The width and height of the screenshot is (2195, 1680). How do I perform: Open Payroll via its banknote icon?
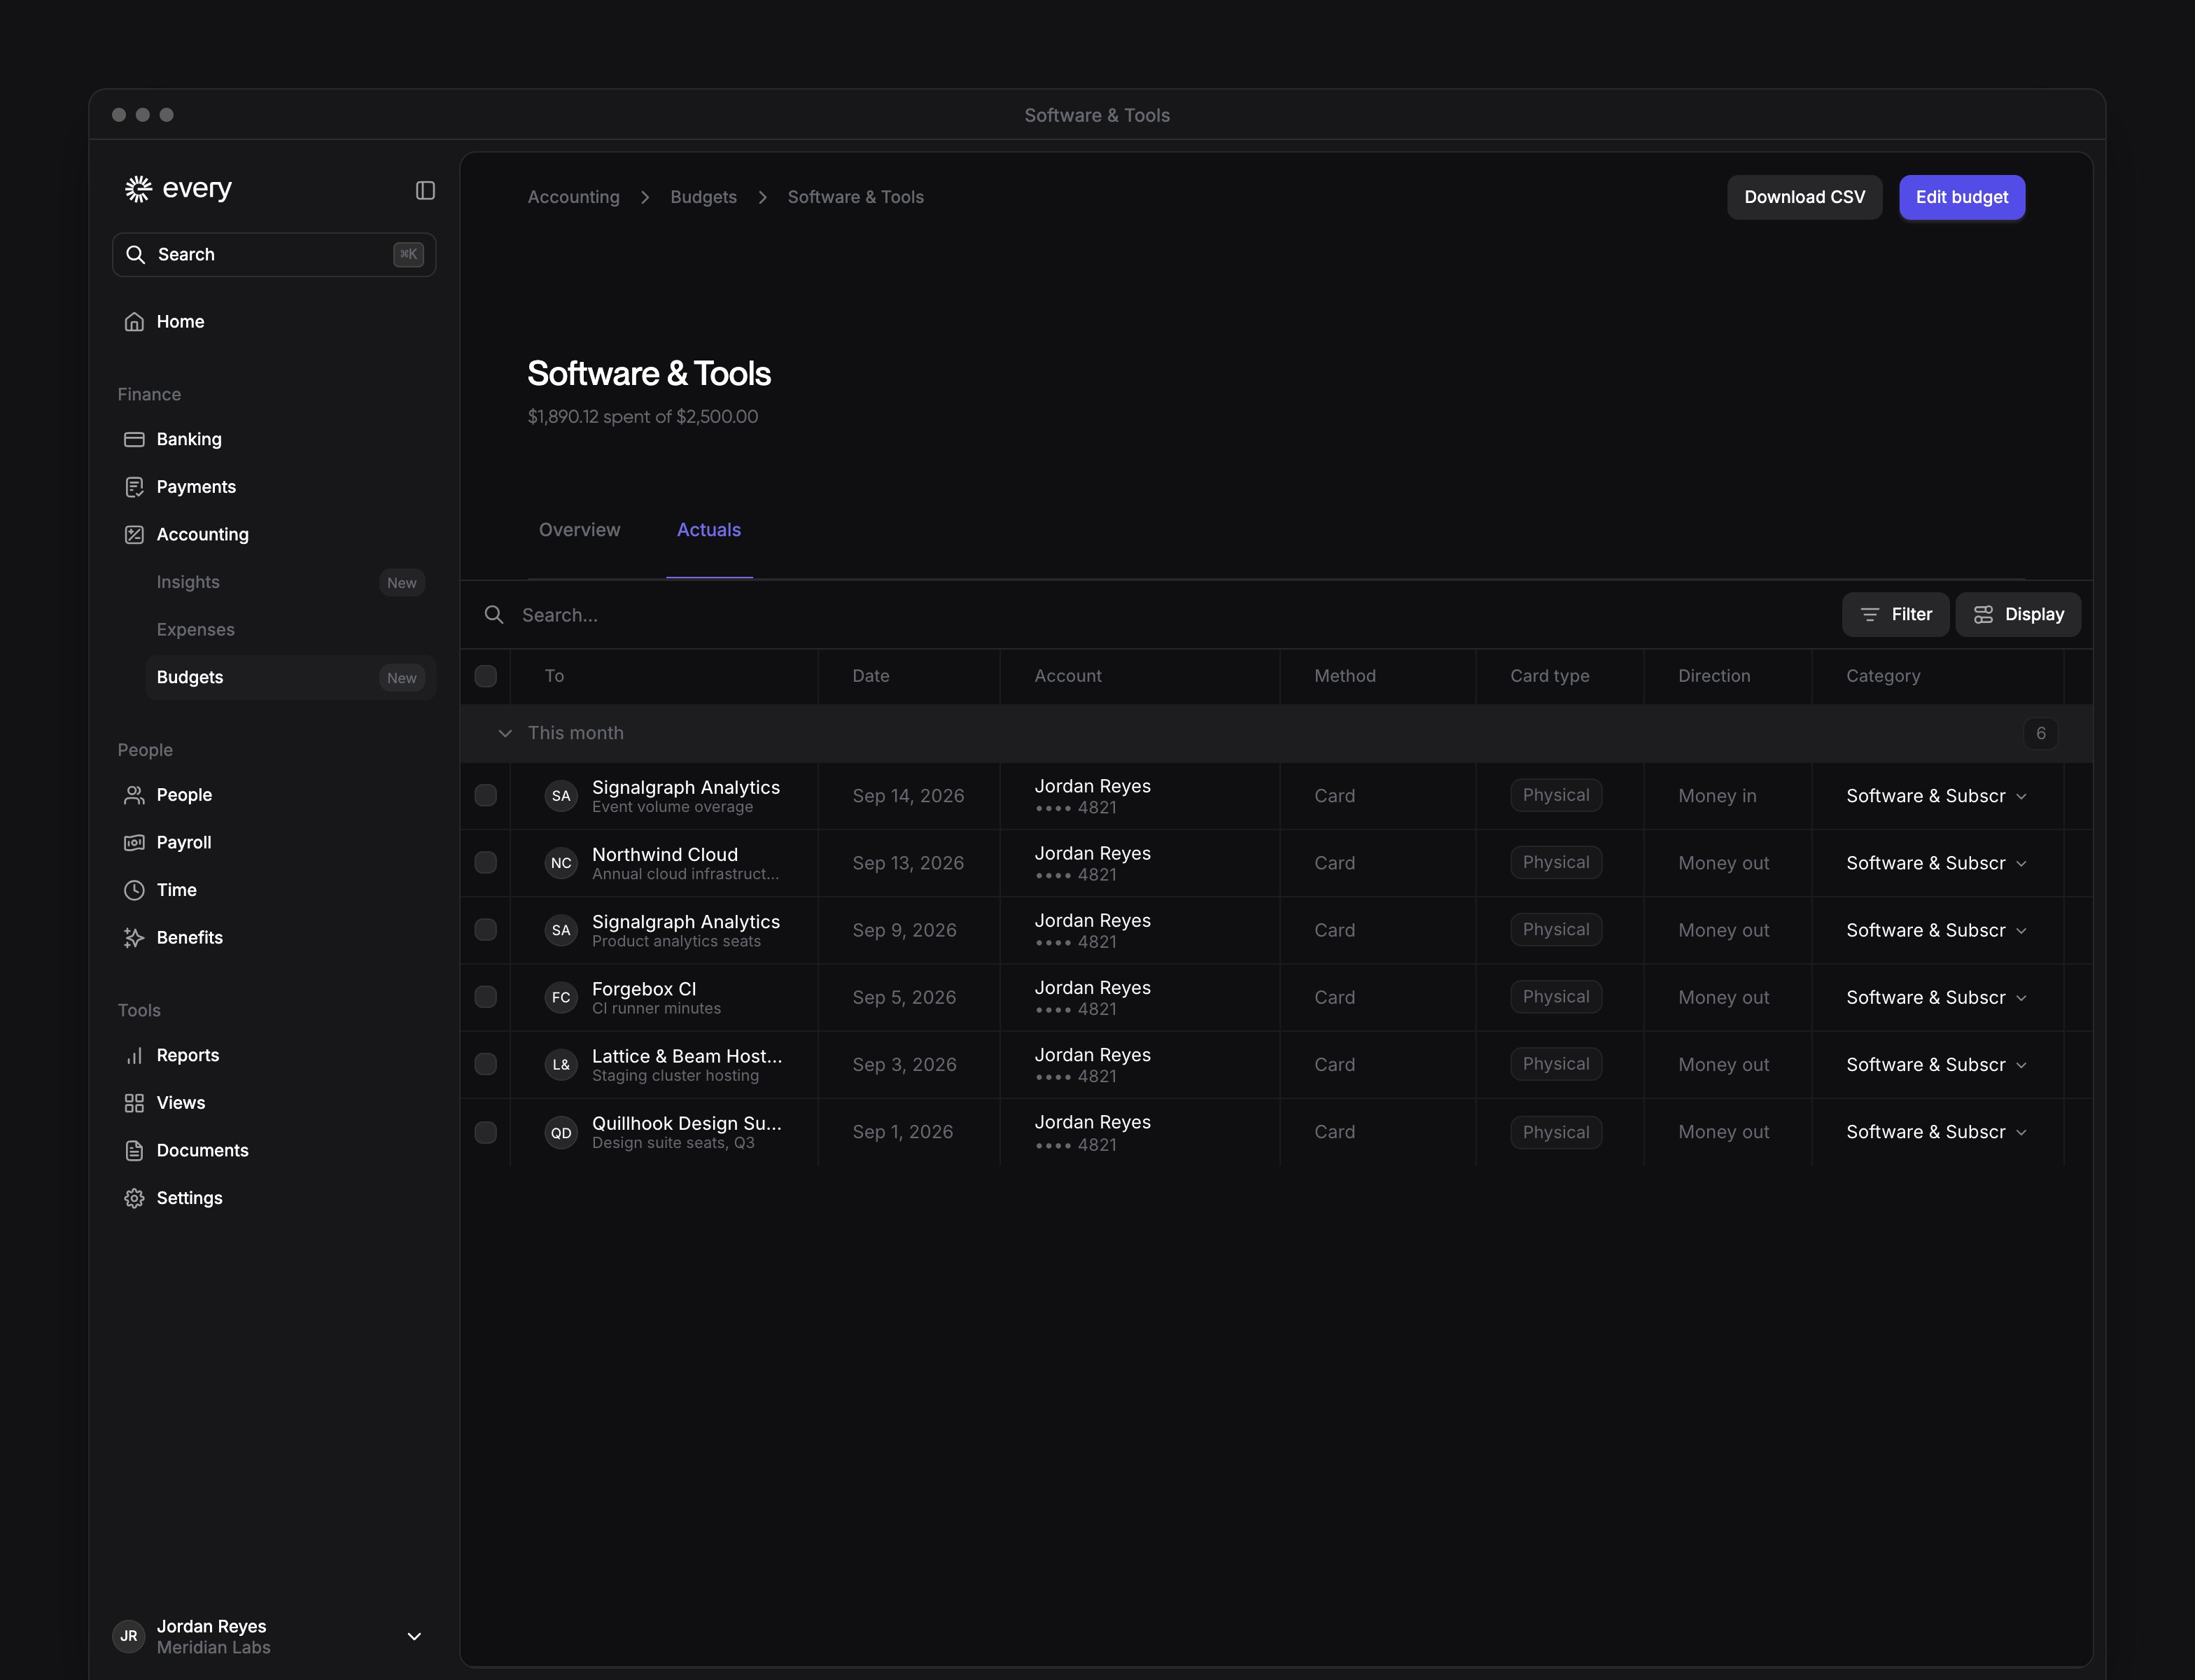134,843
